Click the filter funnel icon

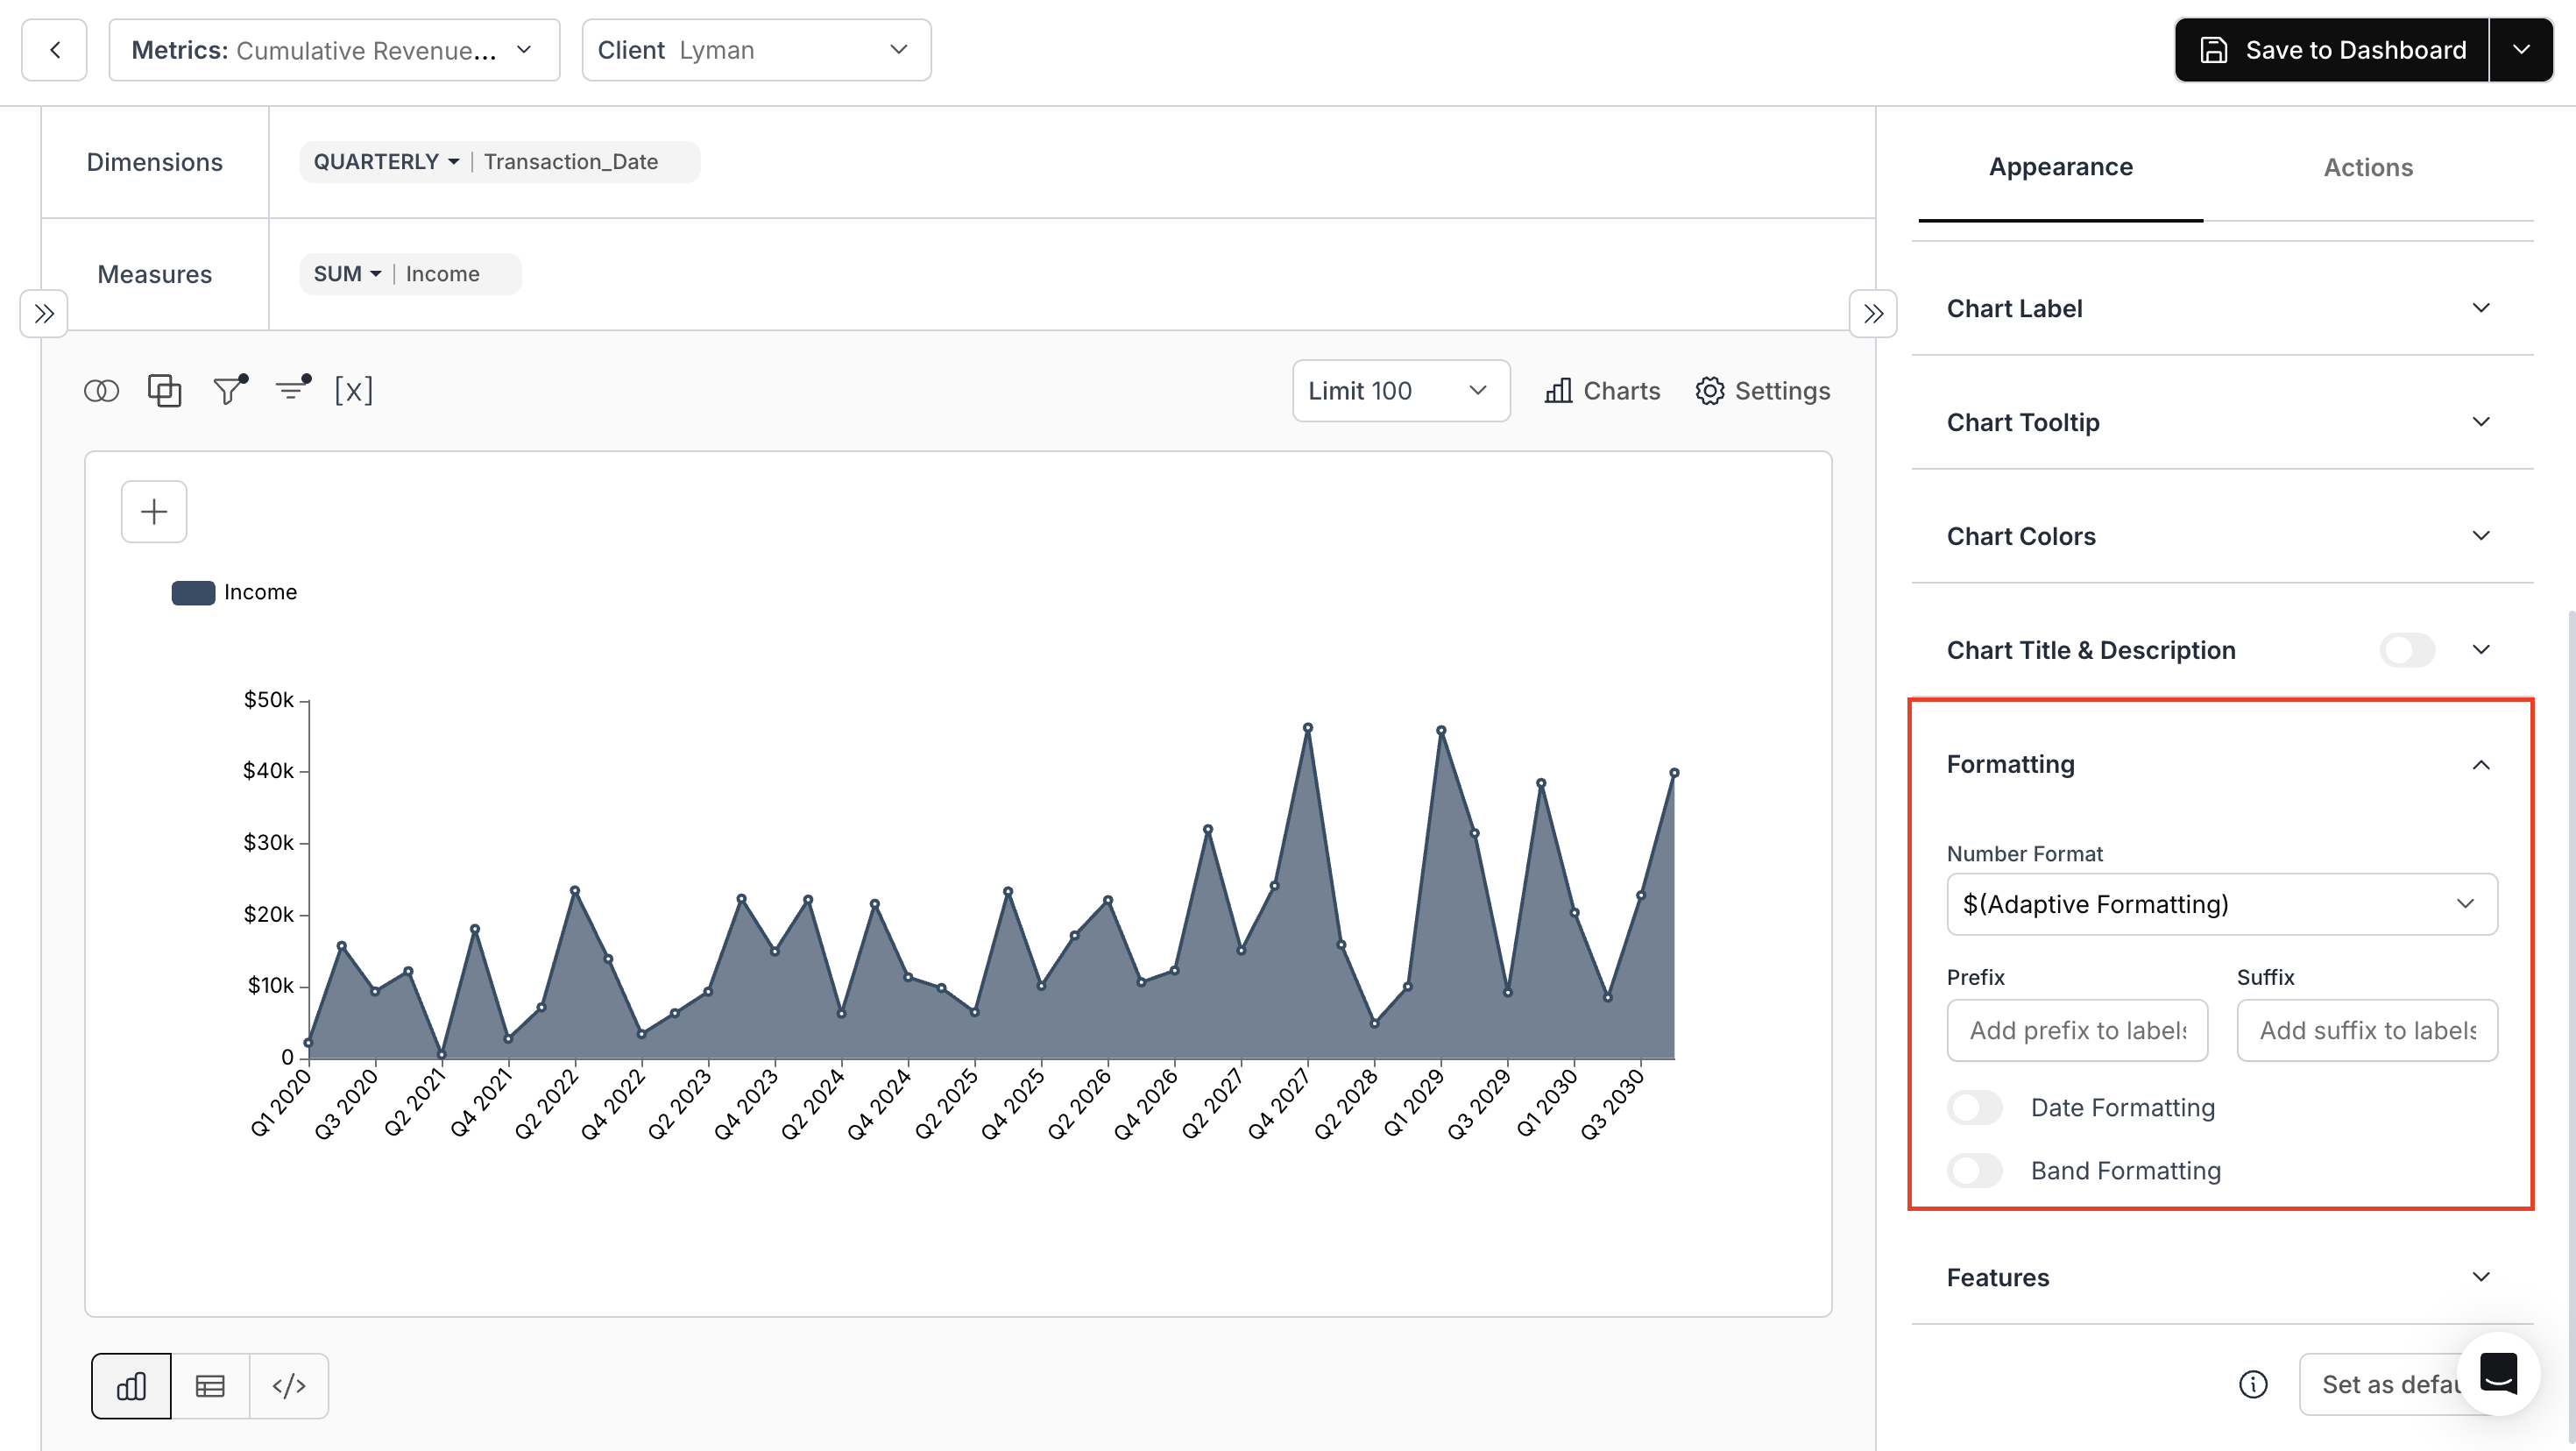click(229, 391)
